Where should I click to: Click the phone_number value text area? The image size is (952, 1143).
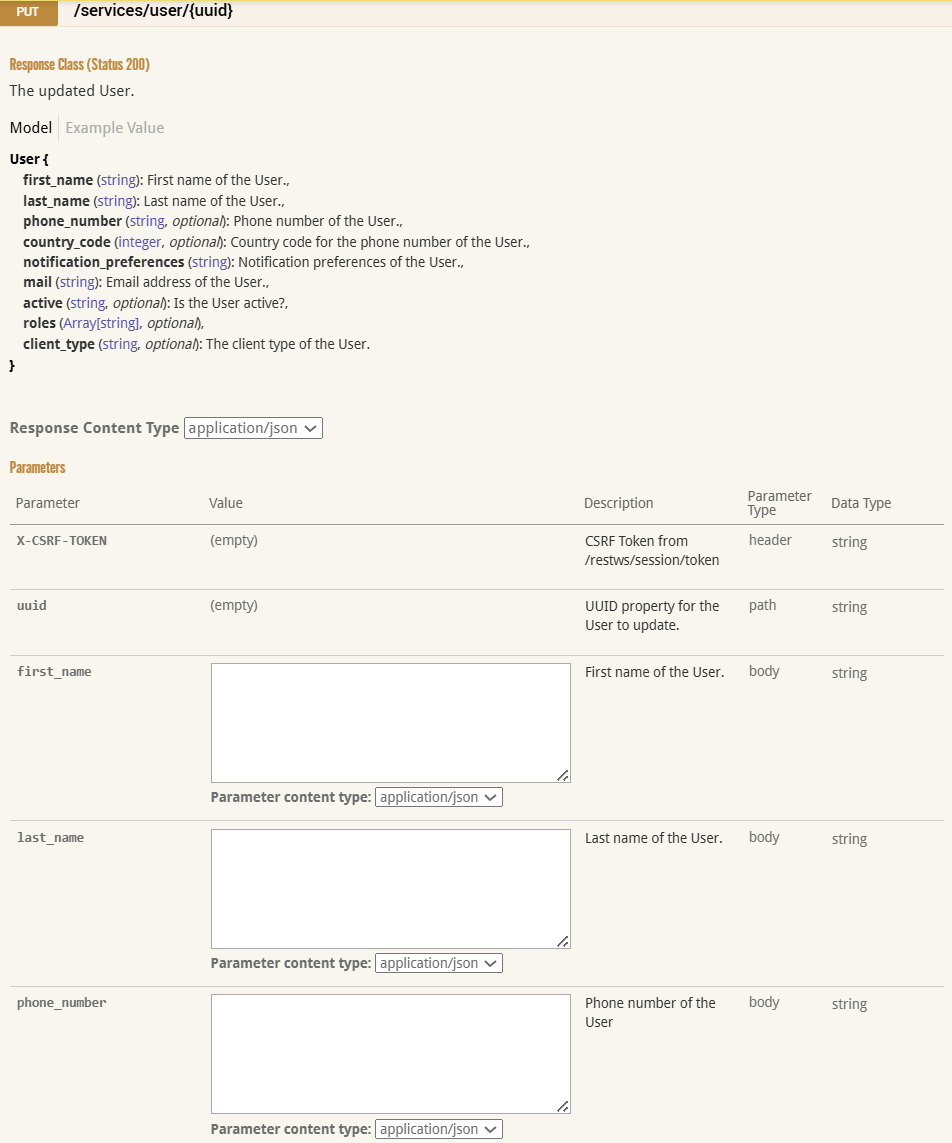[x=390, y=1053]
